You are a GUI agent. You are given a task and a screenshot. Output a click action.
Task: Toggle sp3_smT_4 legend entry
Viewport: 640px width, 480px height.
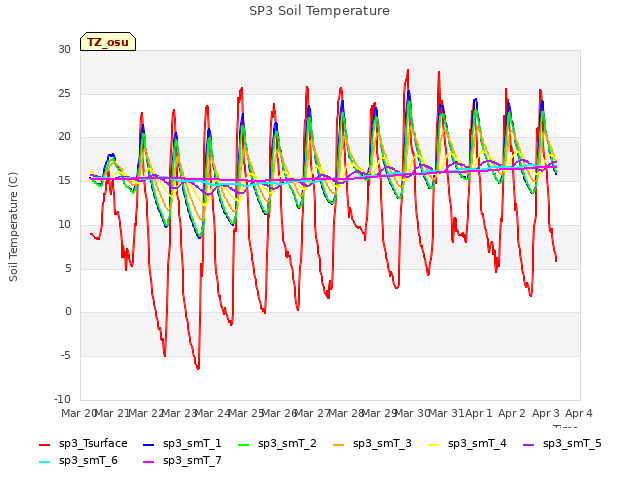[467, 444]
